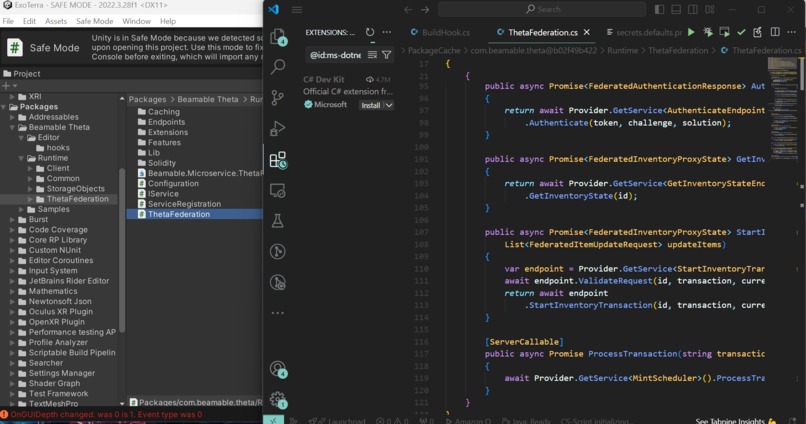Open the Source Control view
The image size is (806, 424).
[278, 97]
